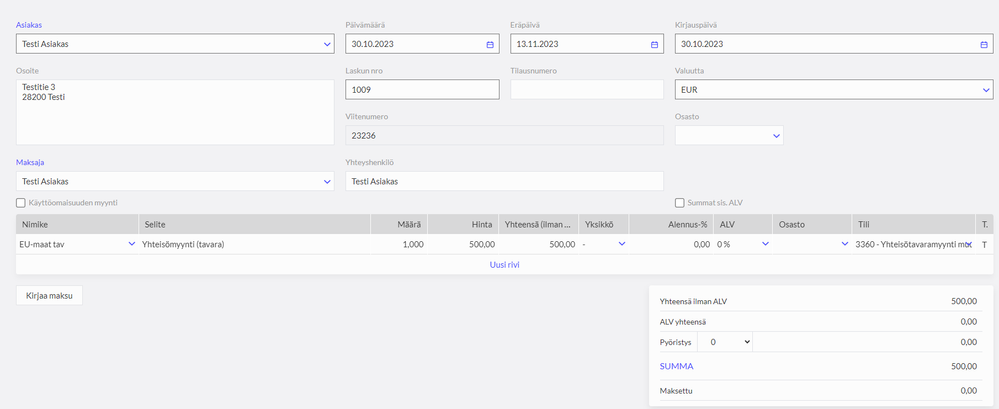
Task: Open calendar picker for Eräpäivä field
Action: tap(654, 44)
